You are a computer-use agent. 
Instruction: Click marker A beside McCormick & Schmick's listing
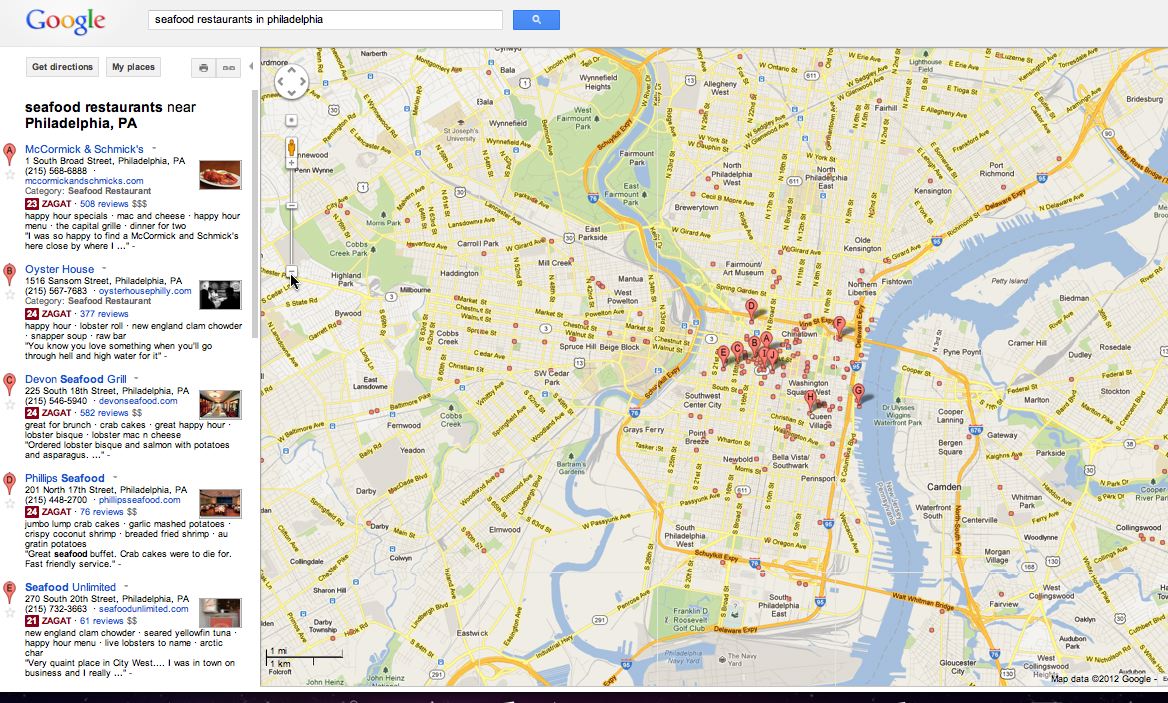coord(10,153)
